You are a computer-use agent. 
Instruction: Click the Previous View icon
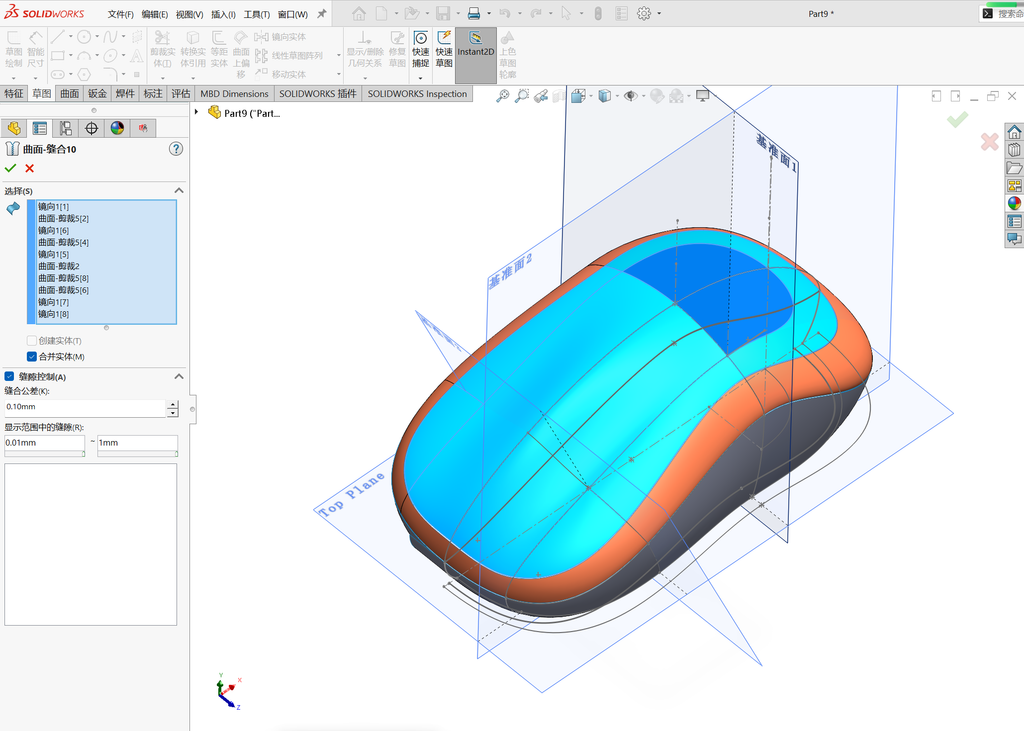pos(541,96)
